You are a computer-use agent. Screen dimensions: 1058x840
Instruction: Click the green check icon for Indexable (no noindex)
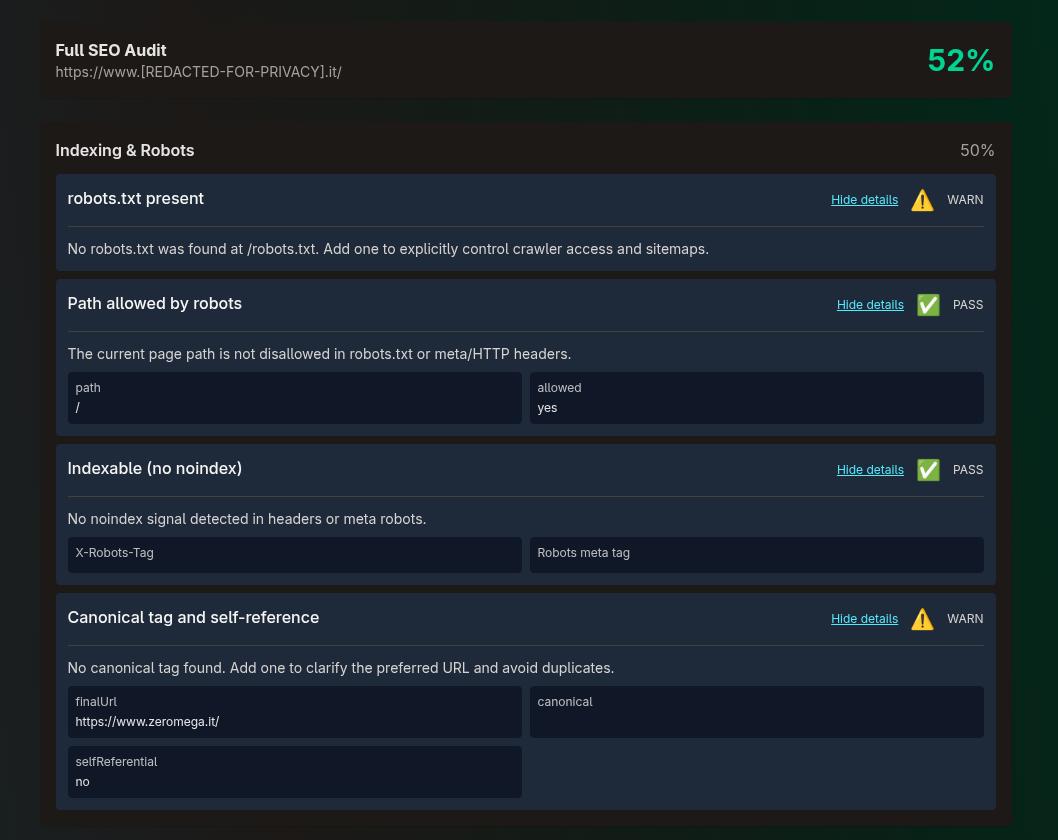click(x=928, y=470)
